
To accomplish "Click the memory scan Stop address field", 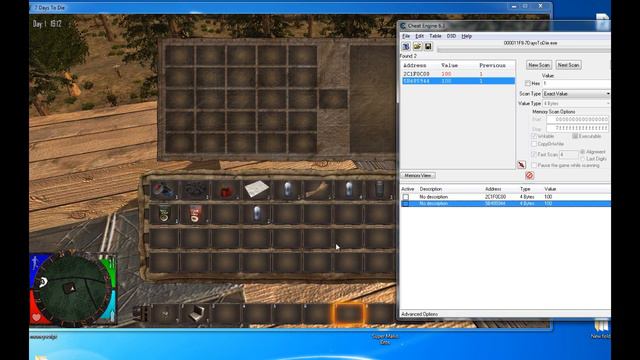I will coord(578,128).
